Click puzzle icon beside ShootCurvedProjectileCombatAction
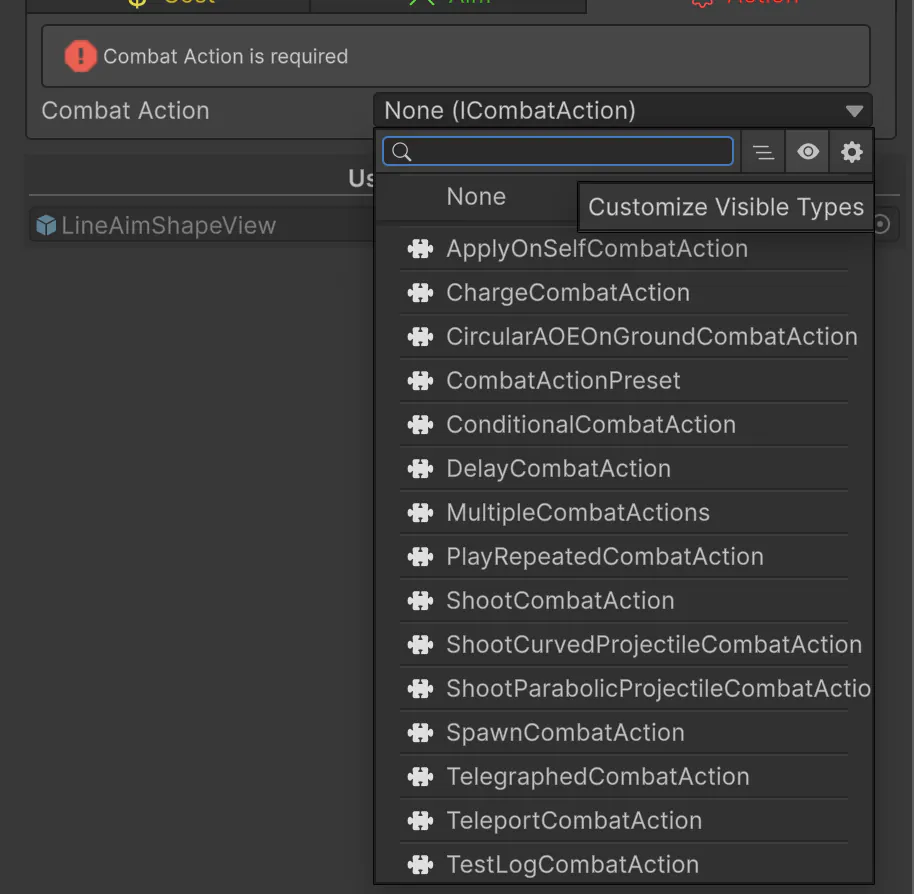 pos(420,645)
